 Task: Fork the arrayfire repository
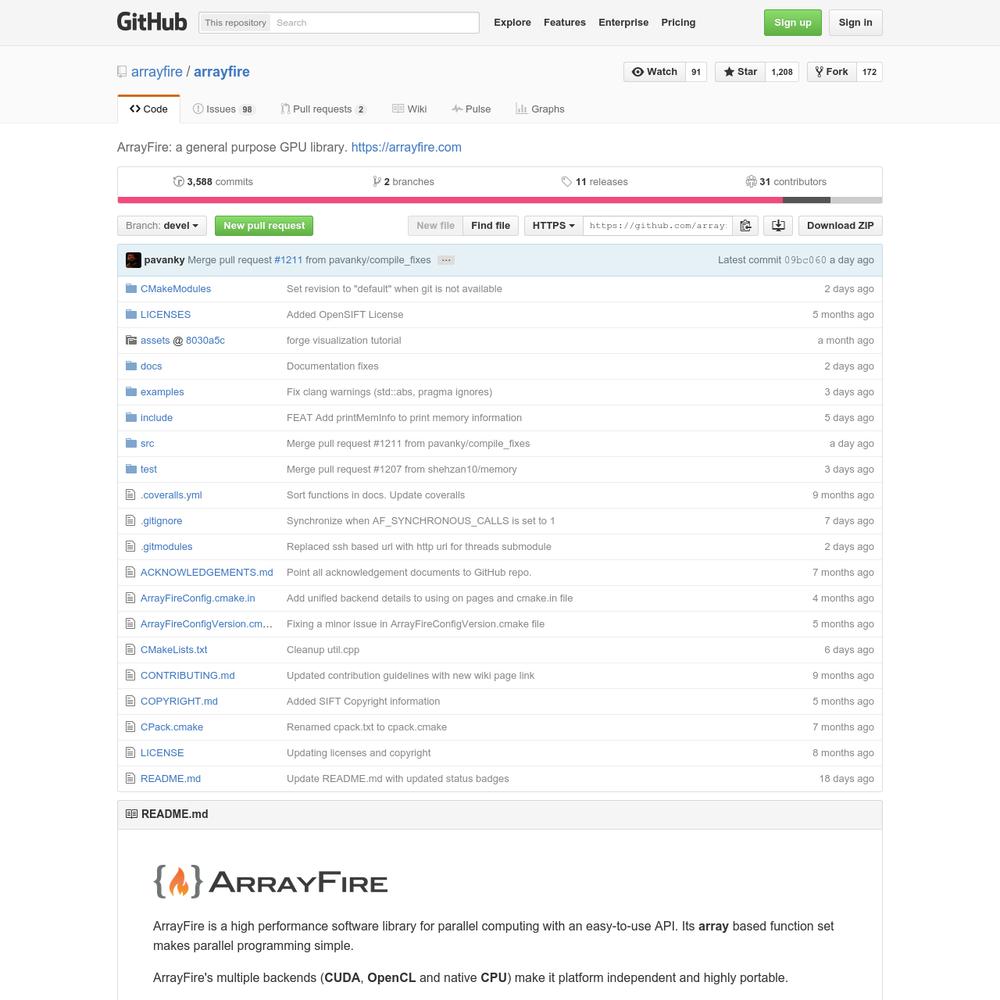coord(832,72)
